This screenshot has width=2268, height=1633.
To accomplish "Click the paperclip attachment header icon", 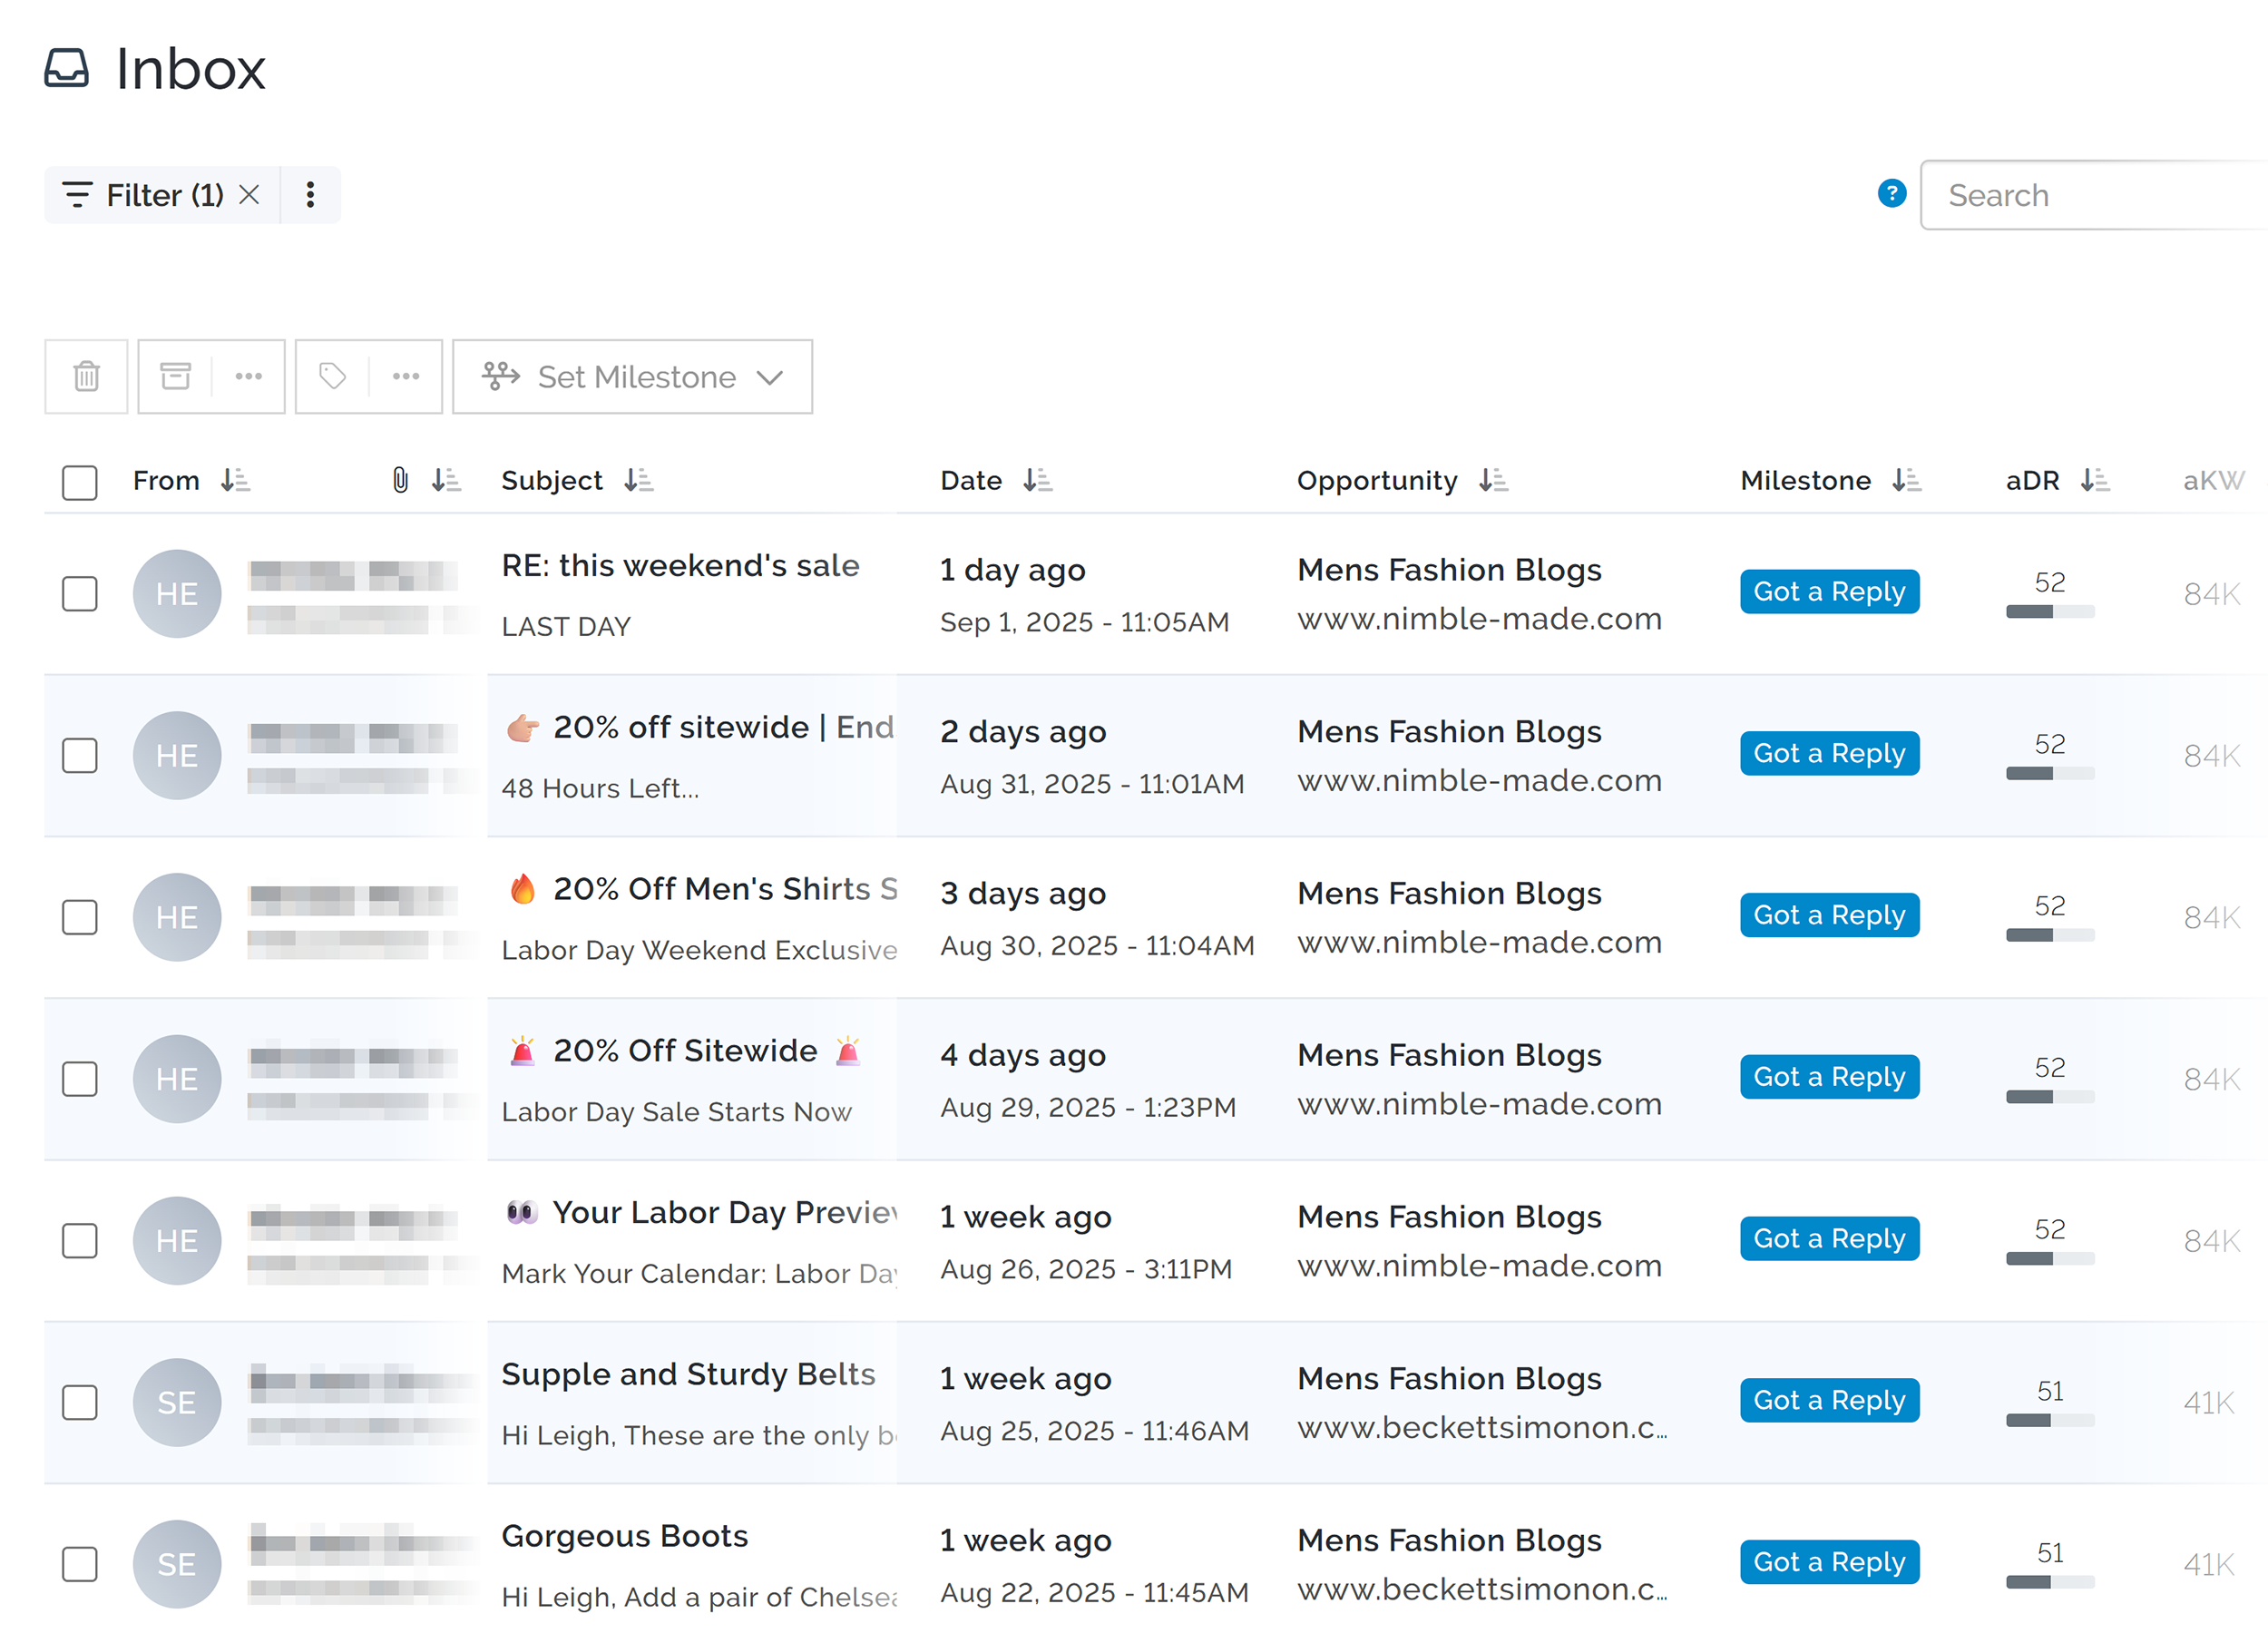I will click(400, 481).
